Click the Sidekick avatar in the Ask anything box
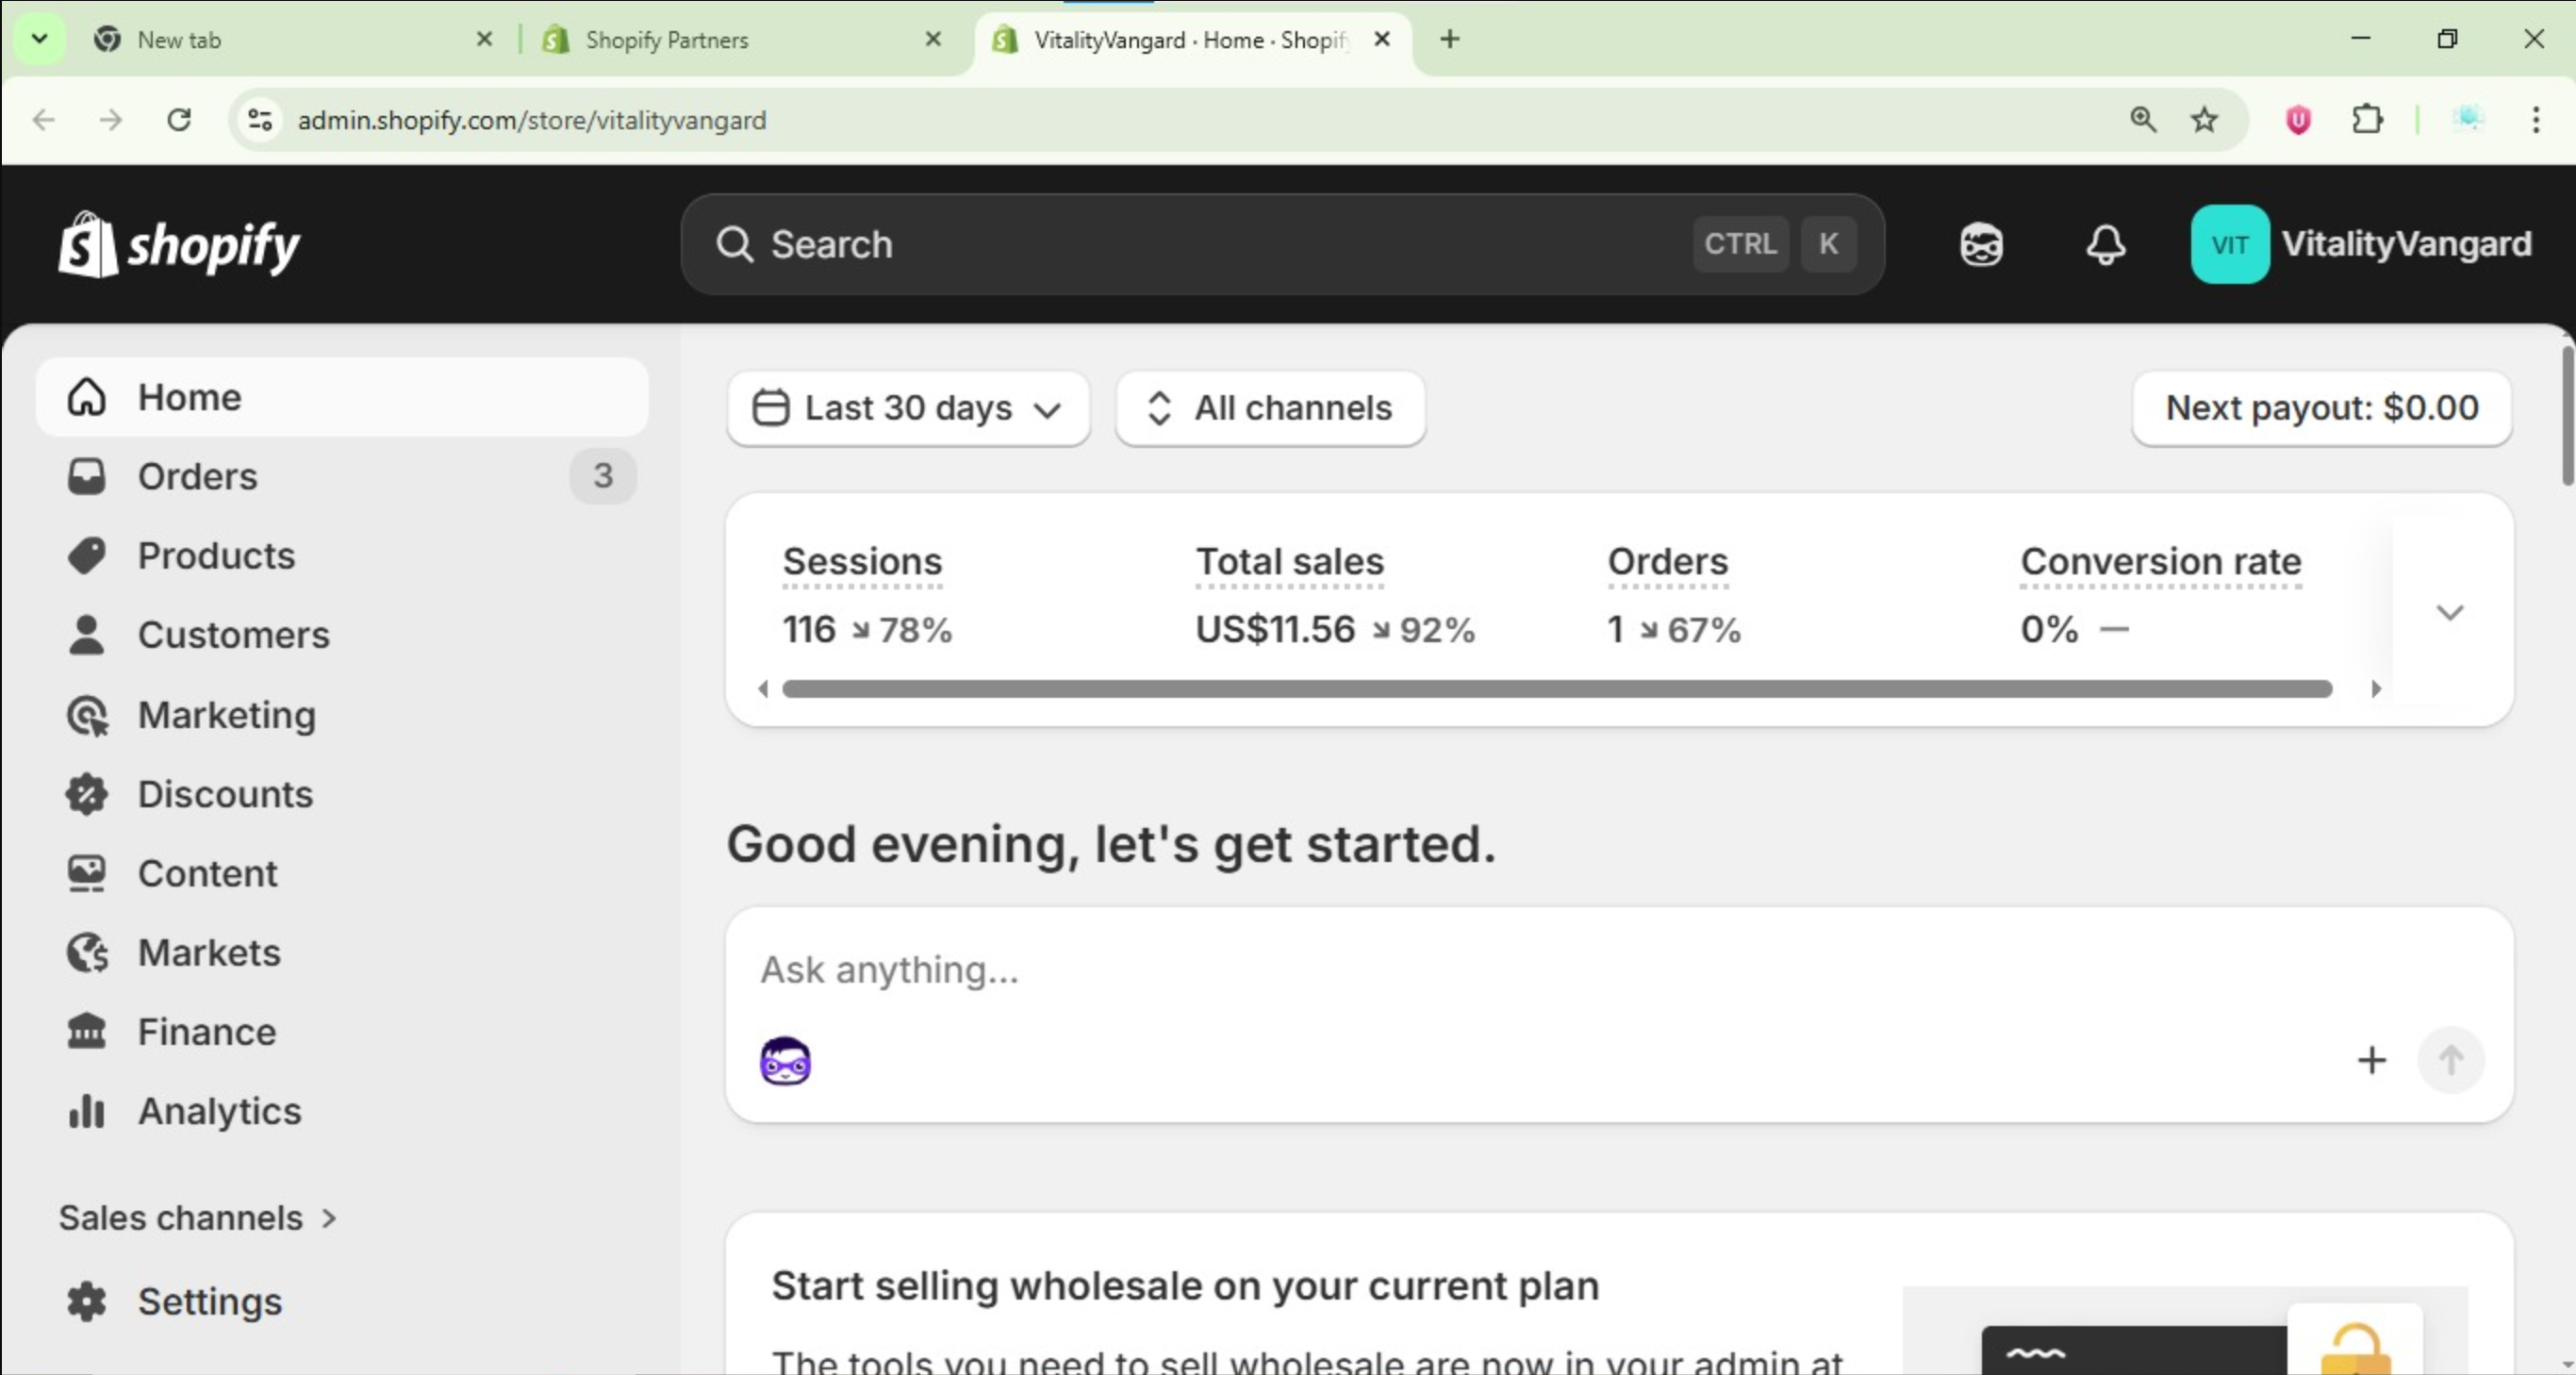This screenshot has width=2576, height=1375. [x=785, y=1060]
